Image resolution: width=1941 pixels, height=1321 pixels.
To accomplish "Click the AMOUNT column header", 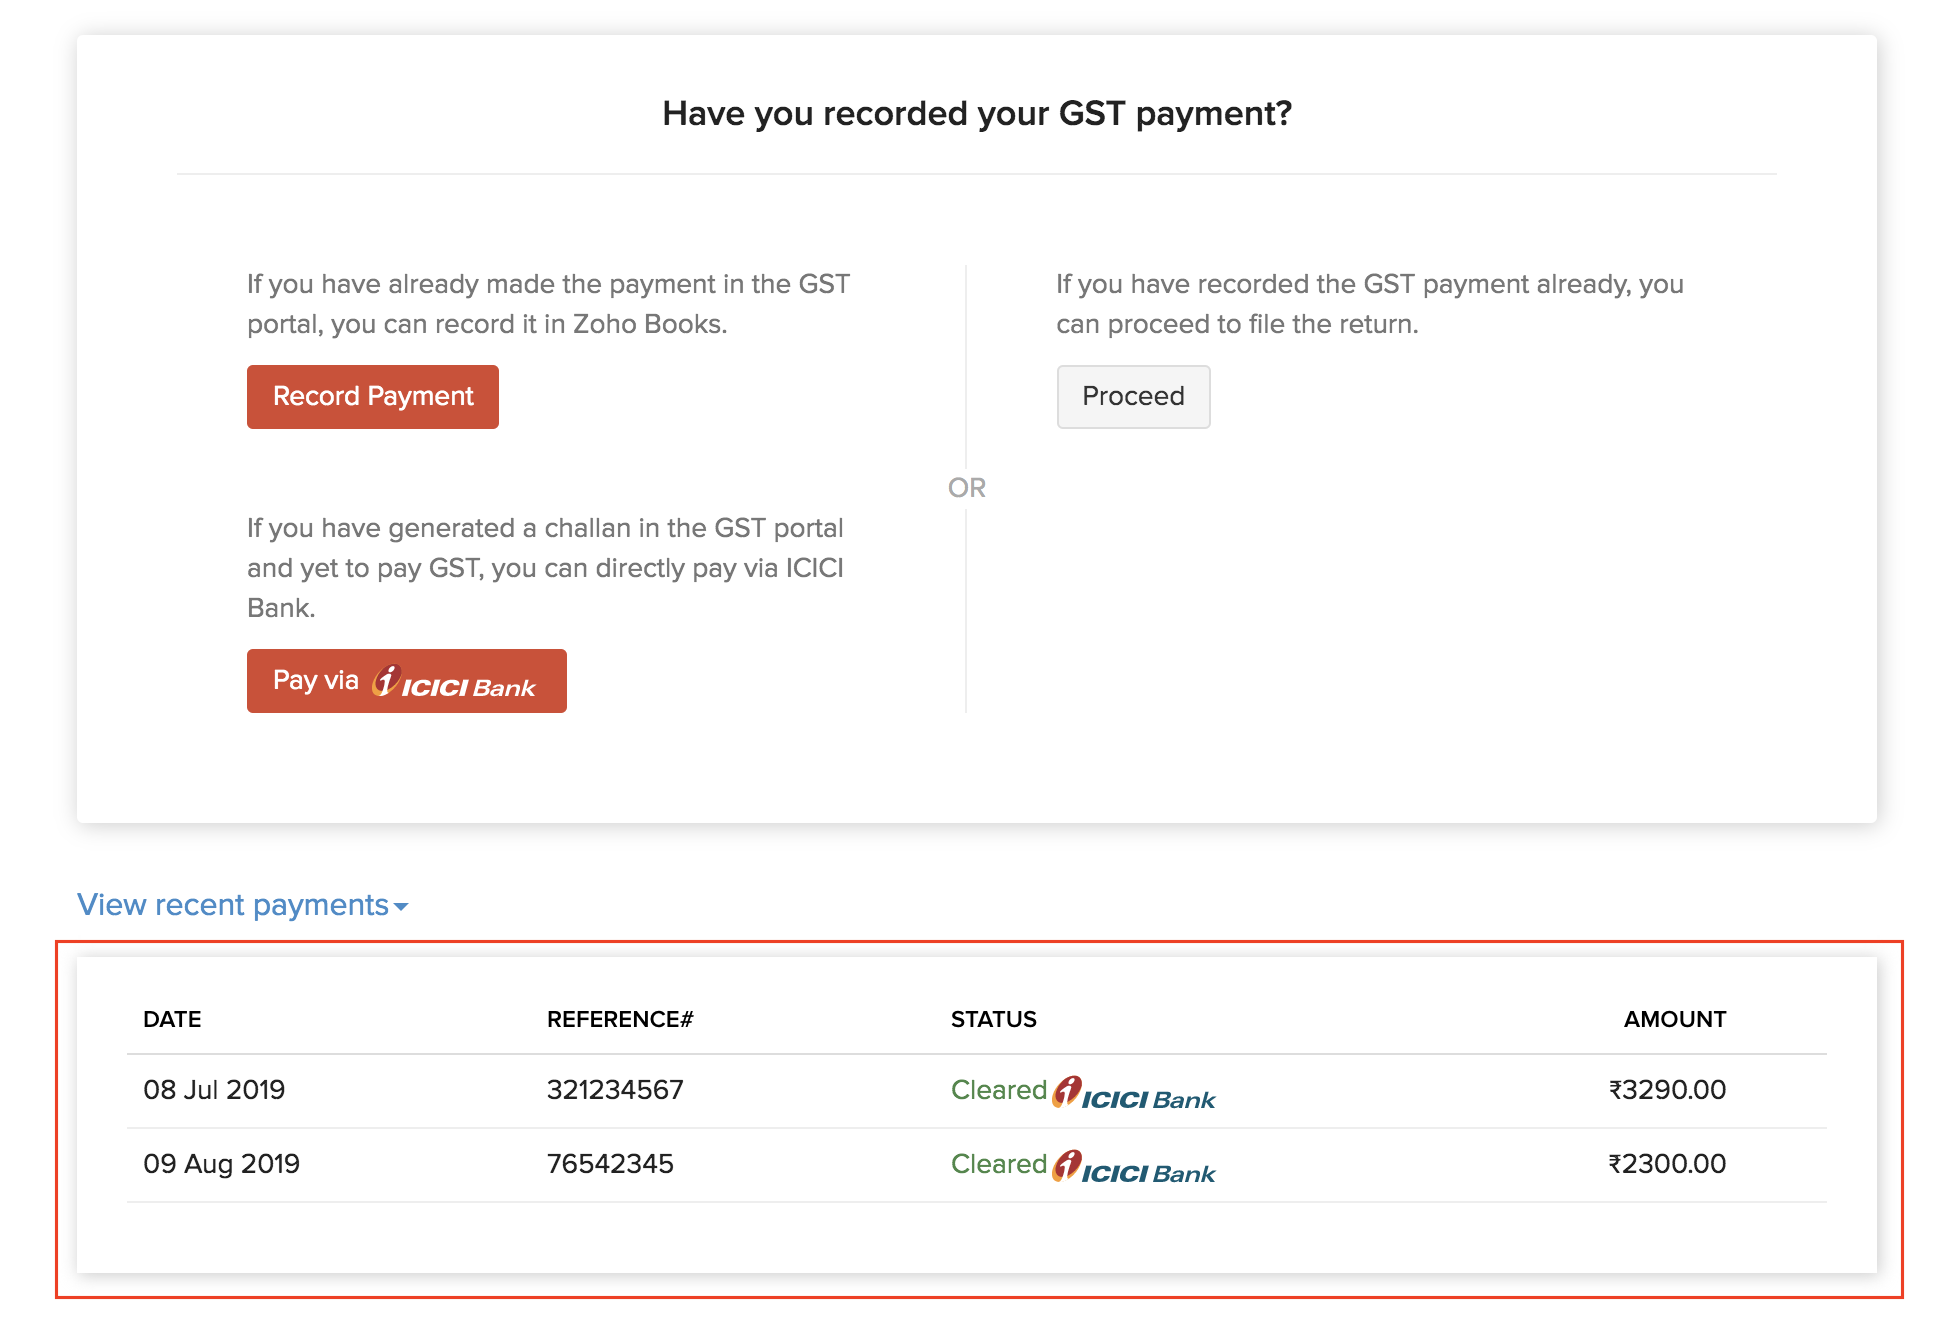I will click(1674, 1019).
